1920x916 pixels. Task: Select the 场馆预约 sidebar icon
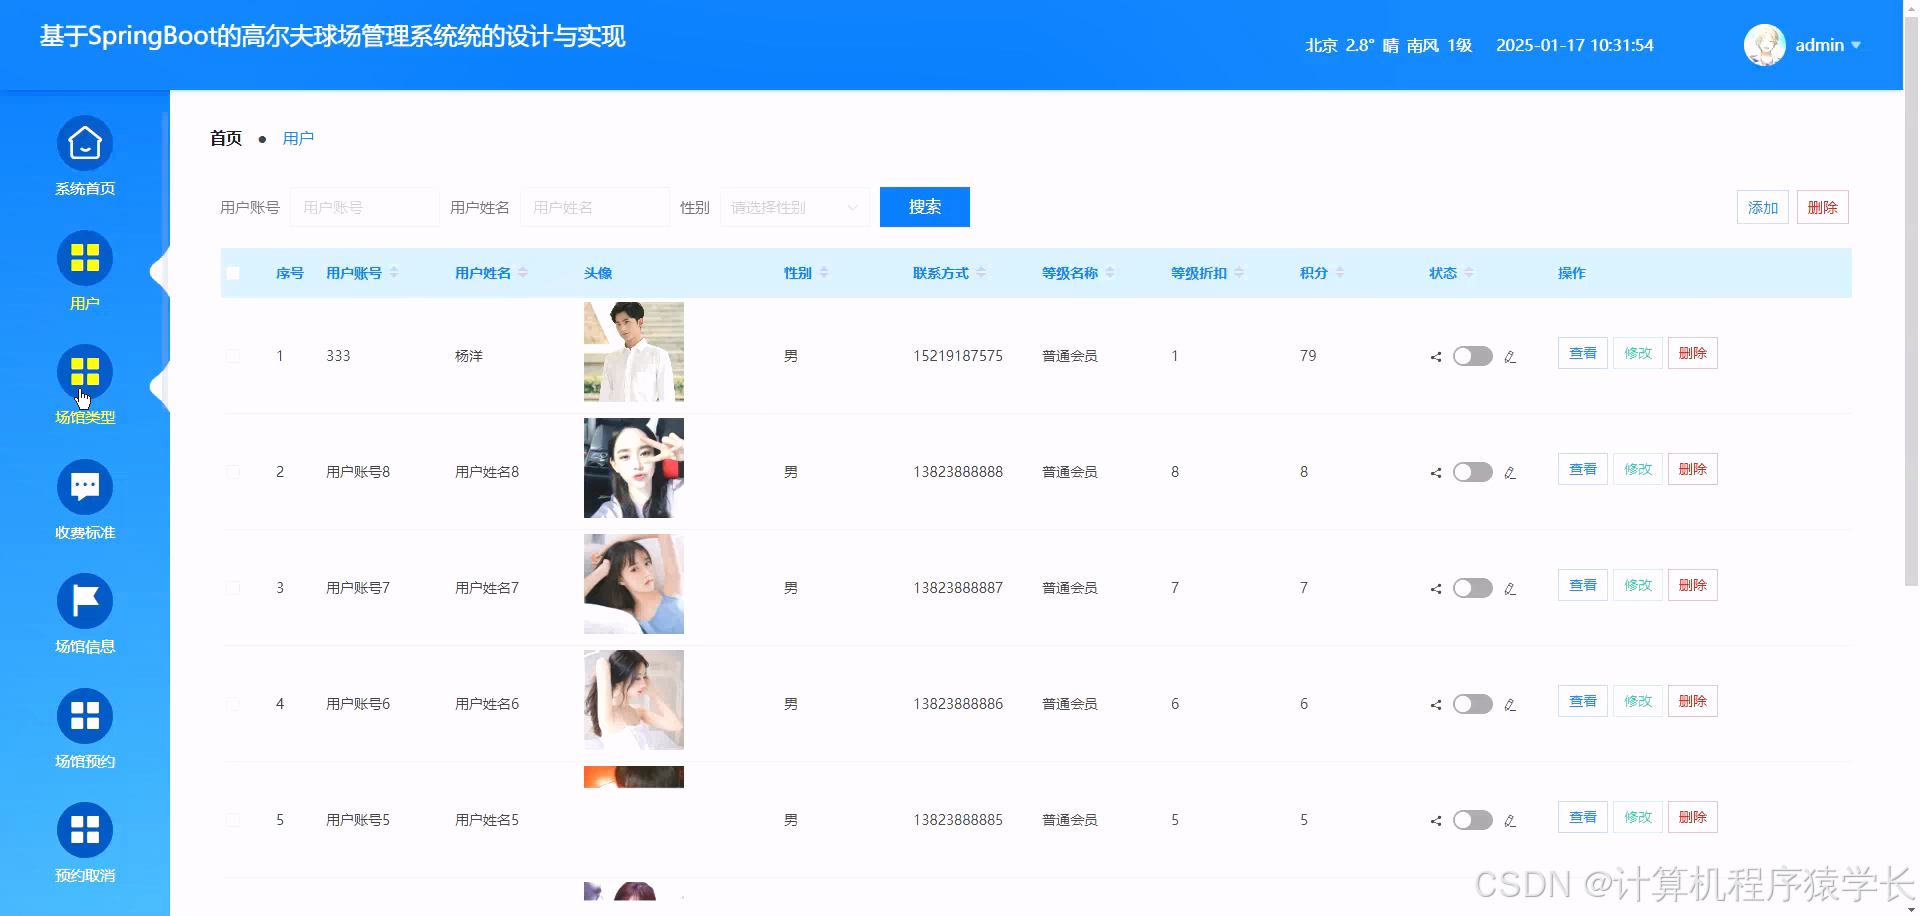[84, 715]
